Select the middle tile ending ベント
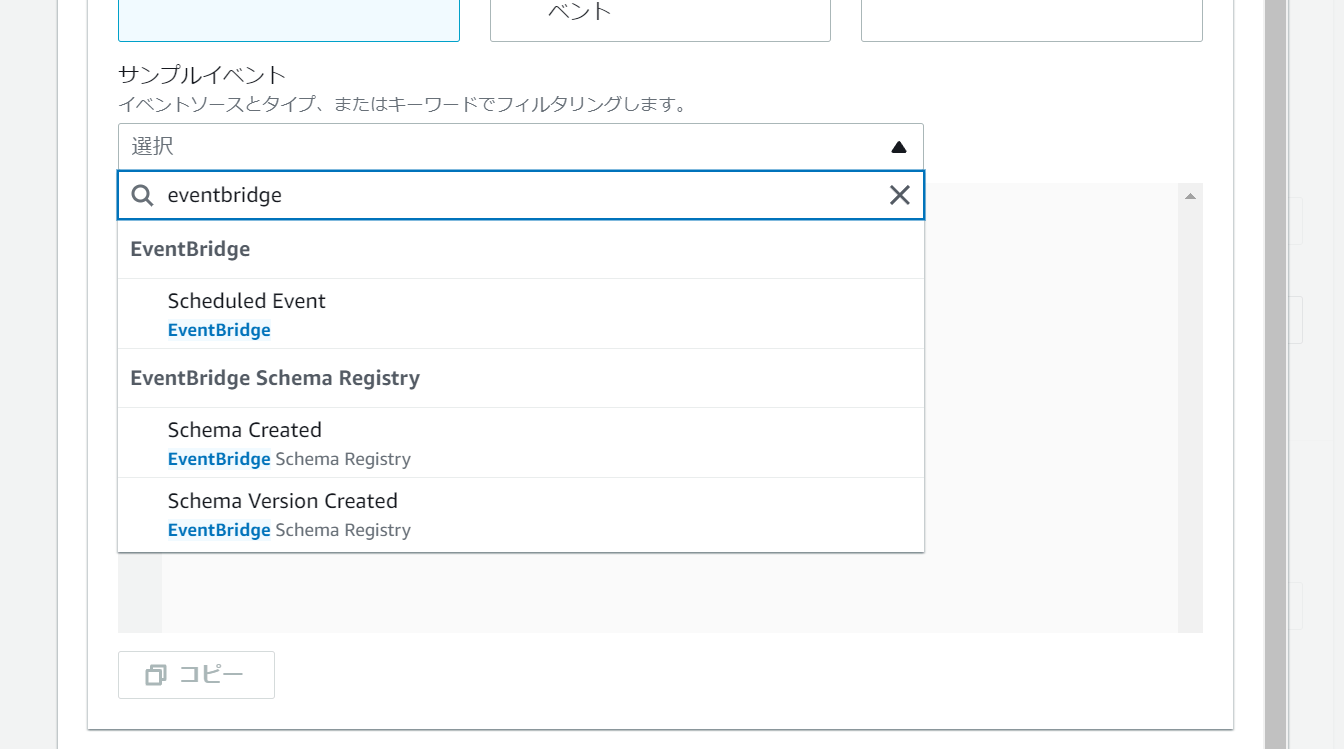Image resolution: width=1344 pixels, height=749 pixels. (x=660, y=20)
